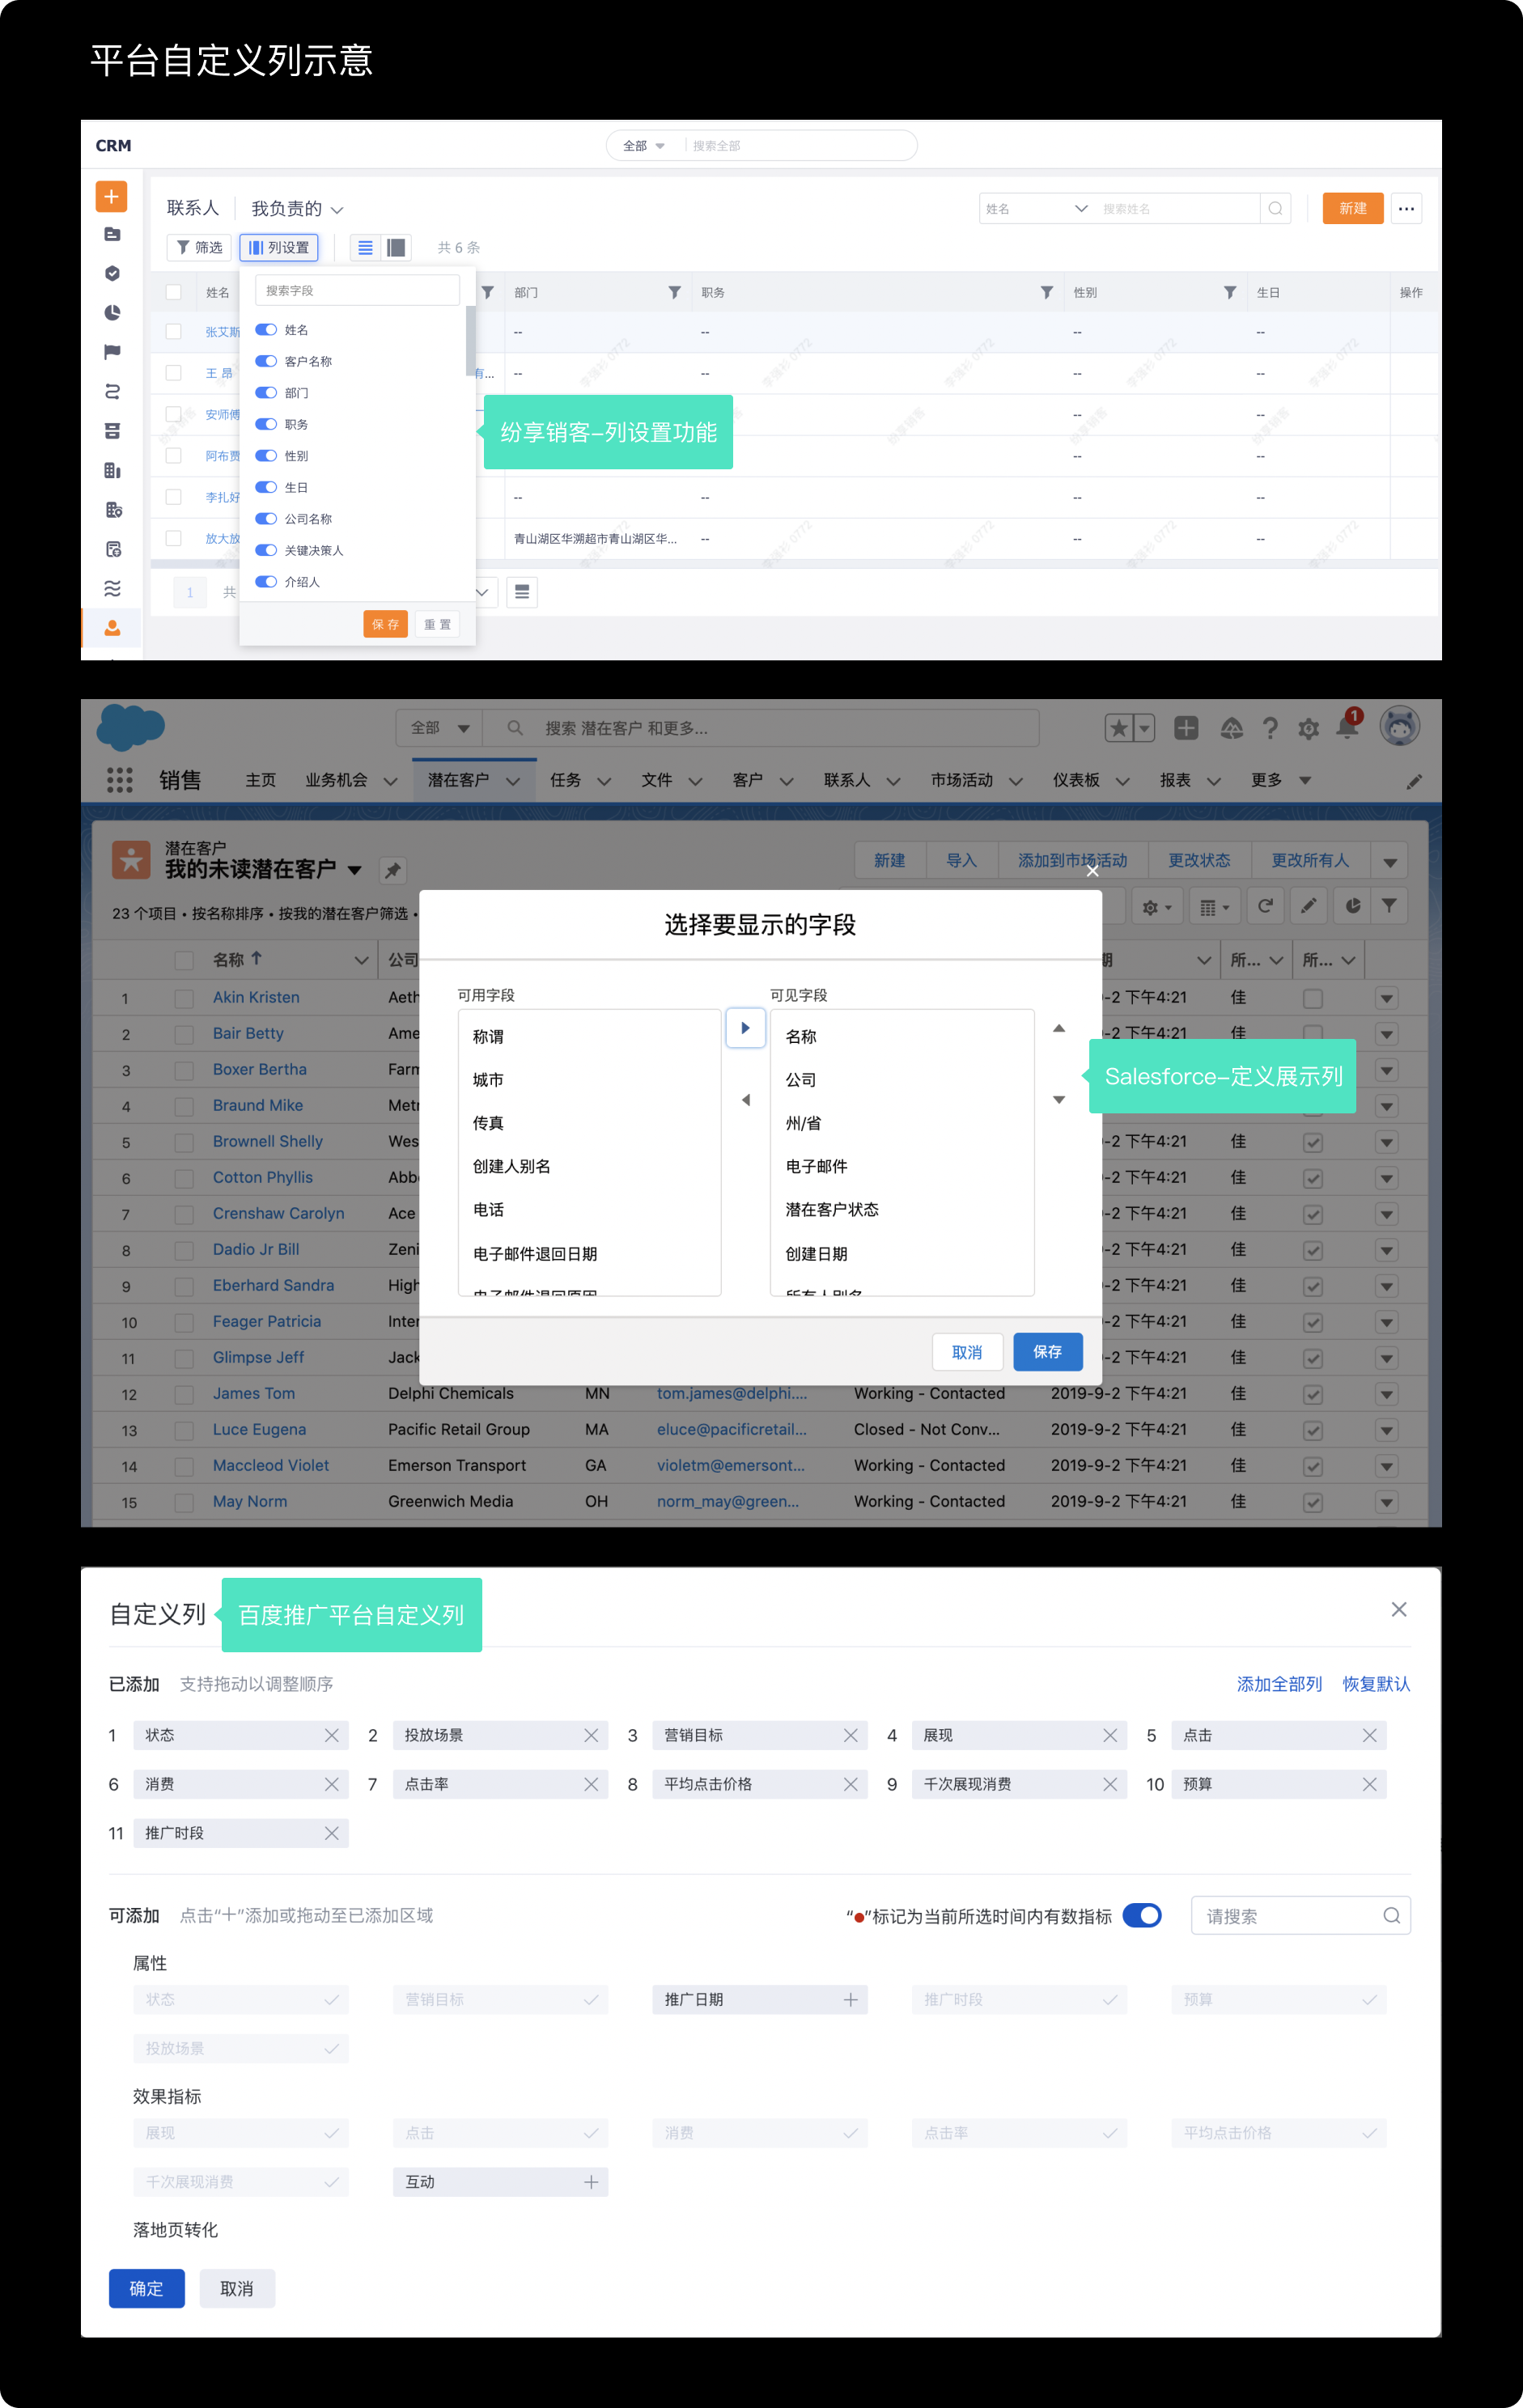Viewport: 1523px width, 2408px height.
Task: Click the 添加全部列 link
Action: (x=1279, y=1684)
